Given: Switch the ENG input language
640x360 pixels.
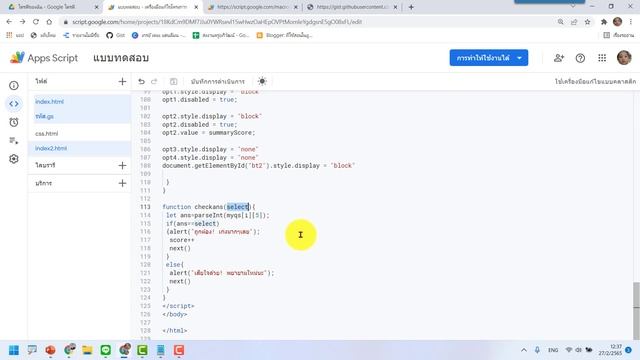Looking at the screenshot, I should point(553,350).
